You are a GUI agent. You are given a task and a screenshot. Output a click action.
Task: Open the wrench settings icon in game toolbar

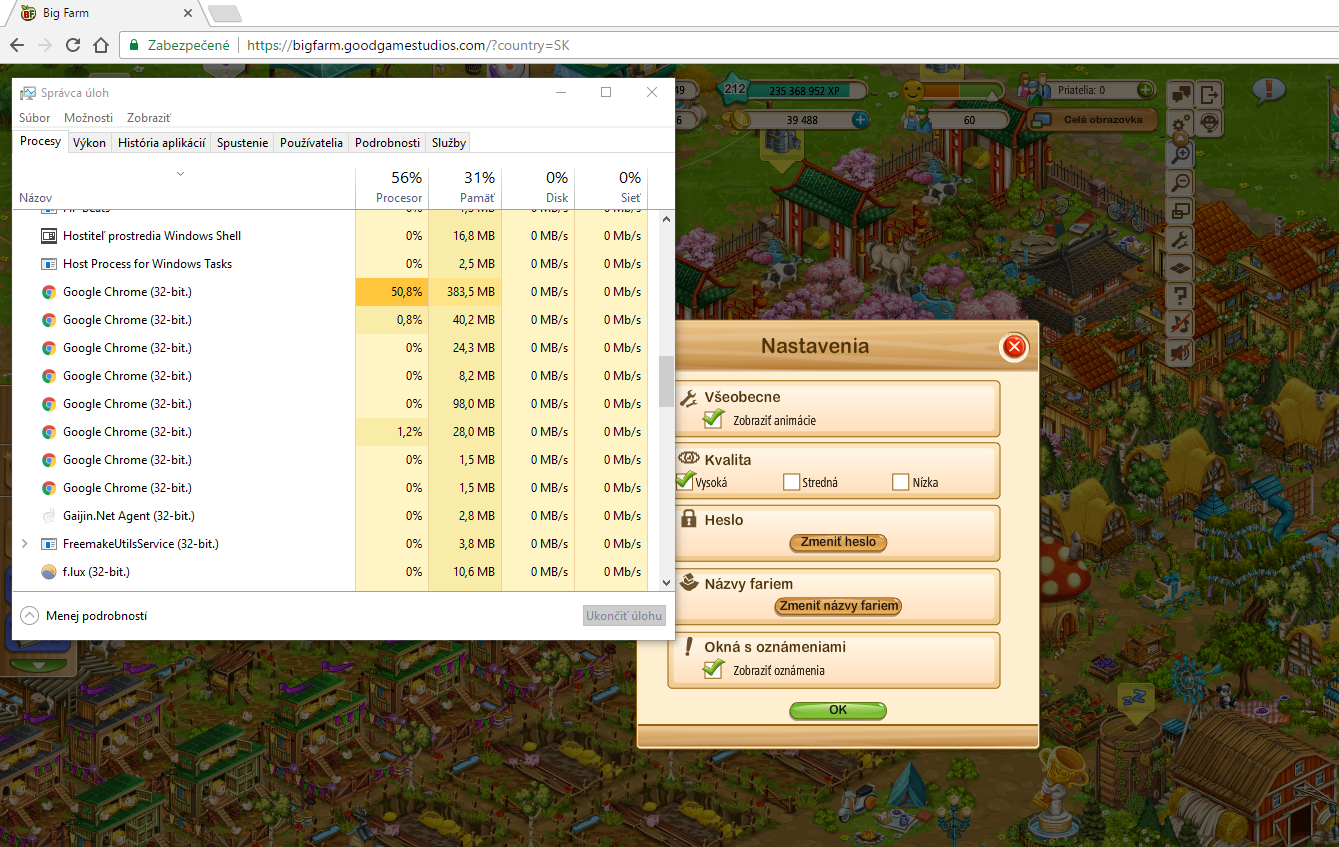(1181, 239)
